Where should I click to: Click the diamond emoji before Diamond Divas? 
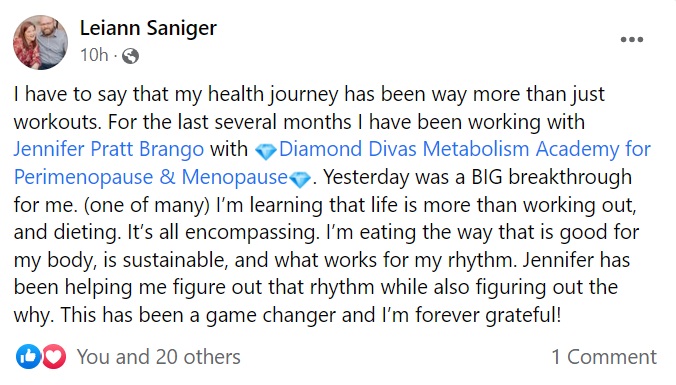click(x=266, y=151)
